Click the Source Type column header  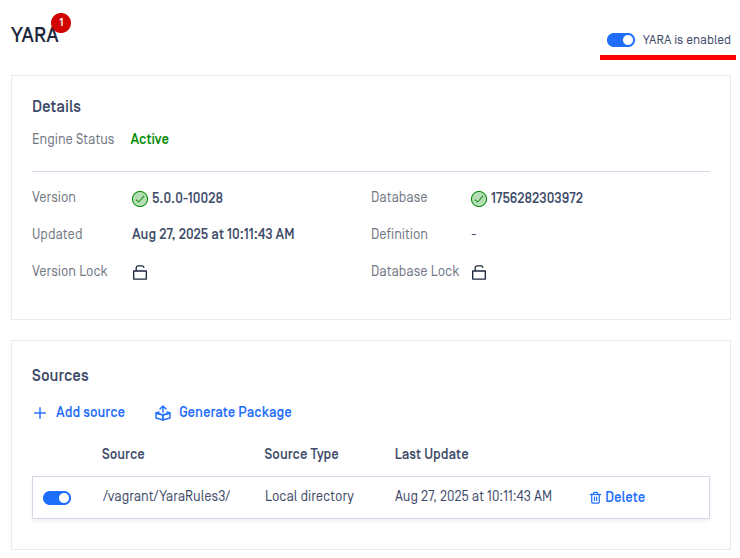(301, 454)
